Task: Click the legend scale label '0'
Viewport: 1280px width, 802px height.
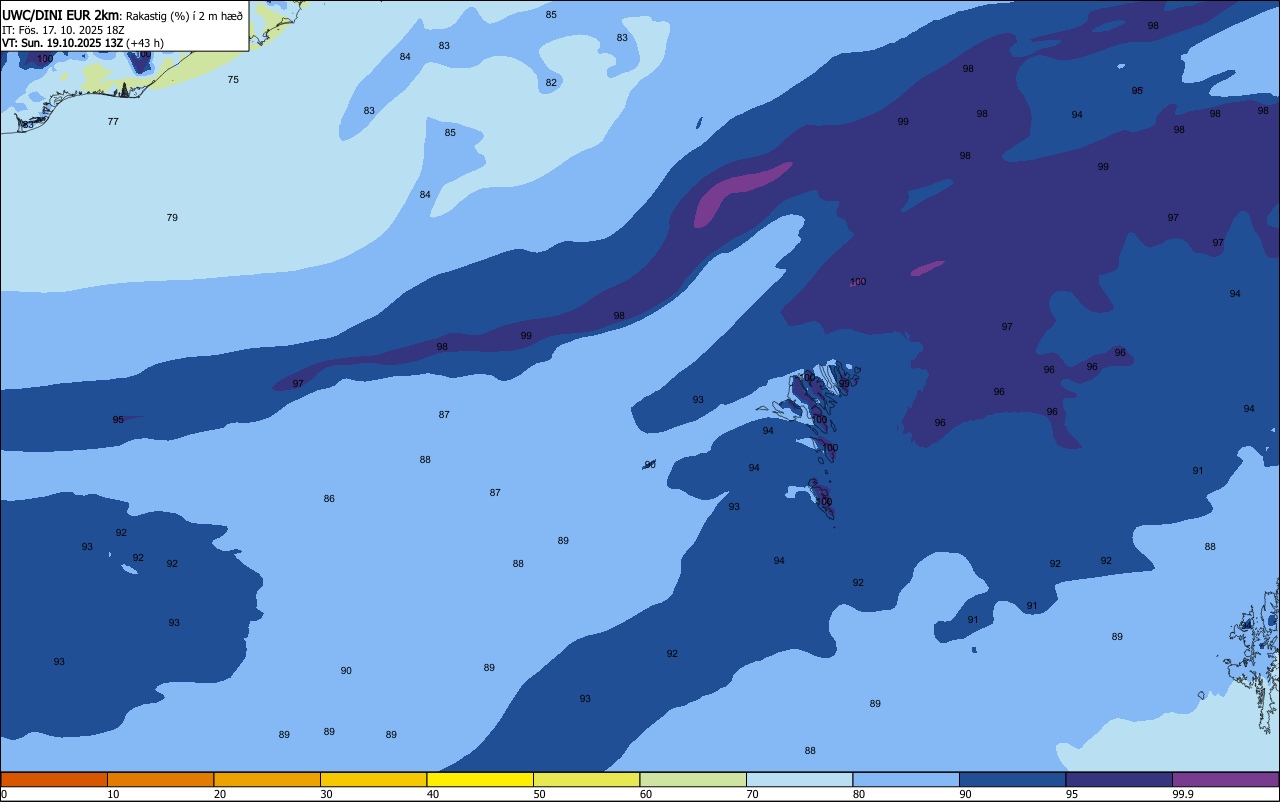Action: click(4, 794)
